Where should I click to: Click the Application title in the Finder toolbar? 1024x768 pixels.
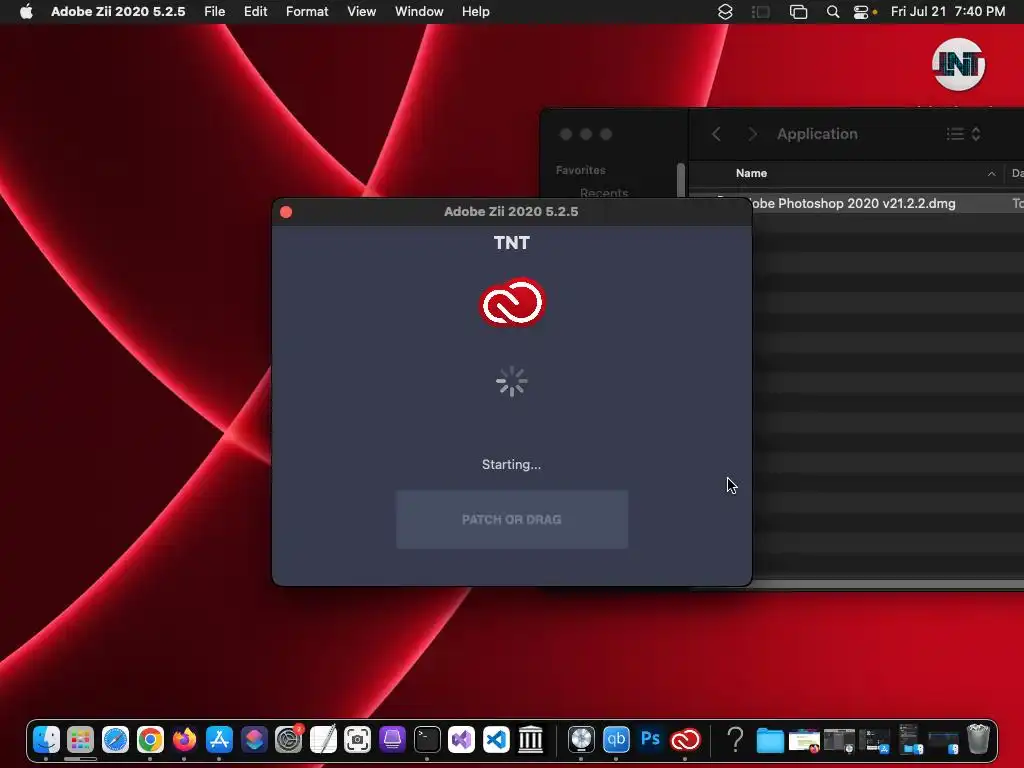pos(817,134)
